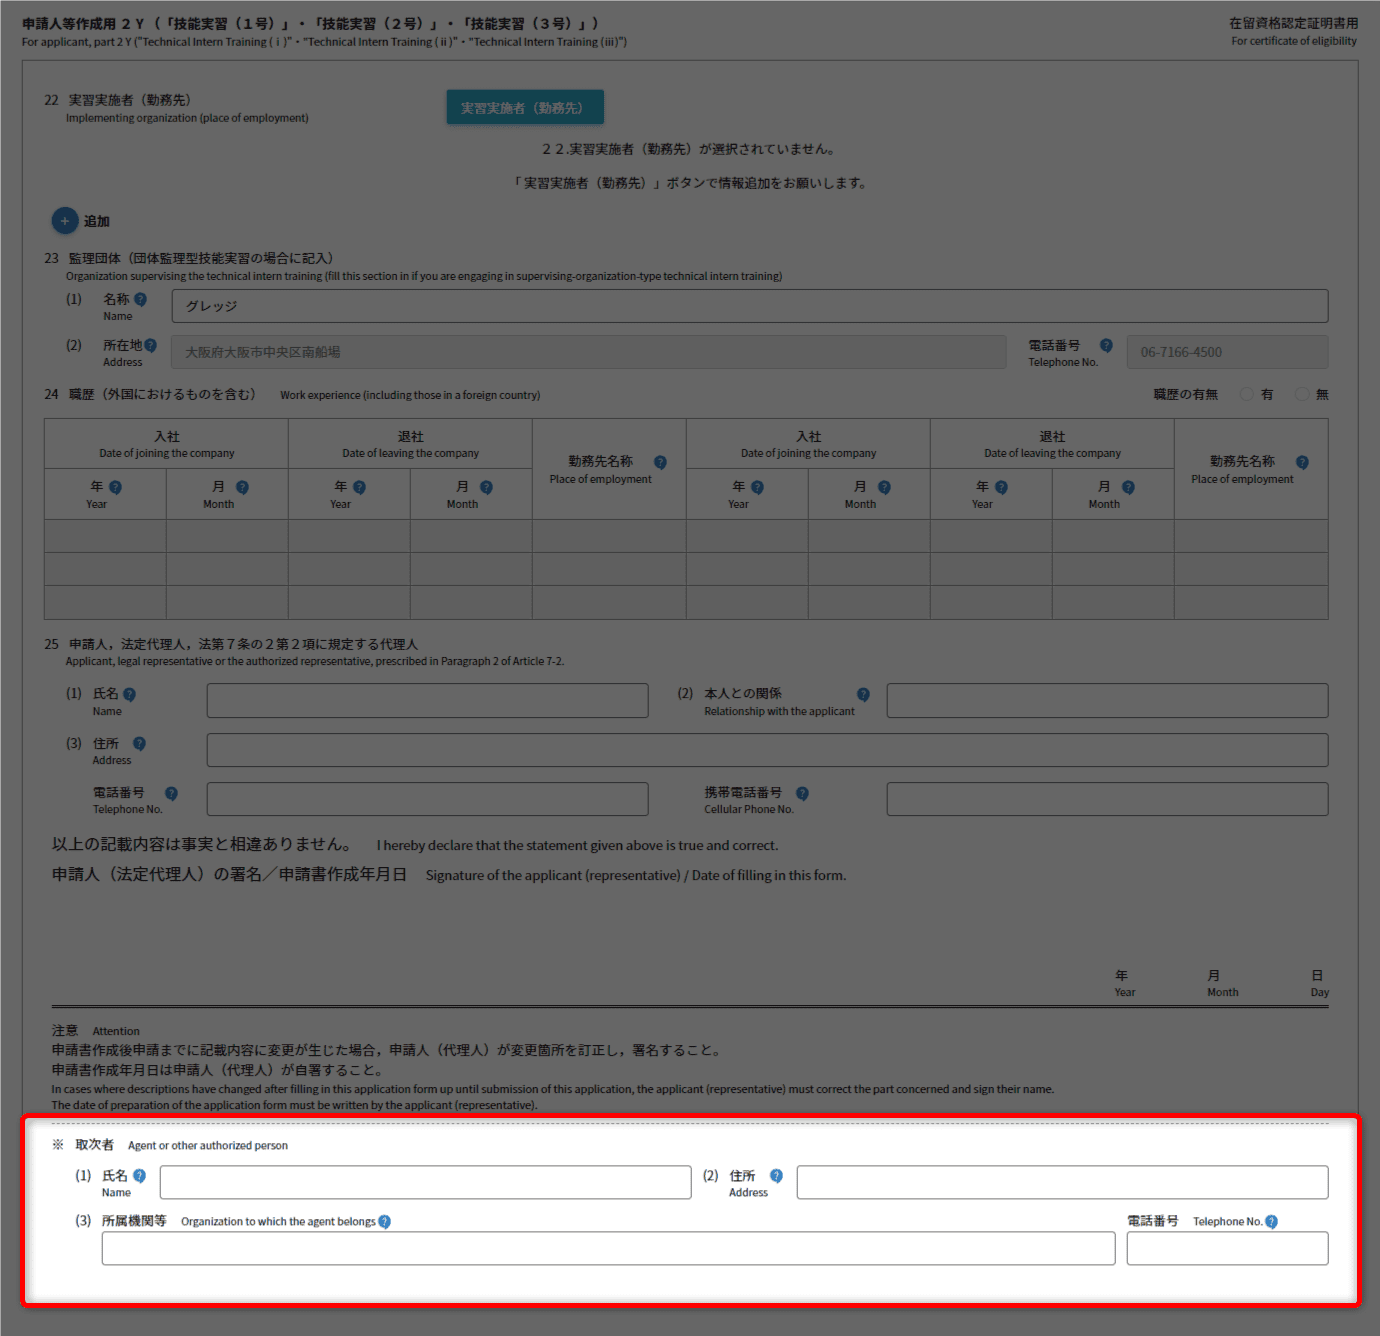Select 無 radio for work experience
Screen dimensions: 1380x1336
pos(1302,394)
